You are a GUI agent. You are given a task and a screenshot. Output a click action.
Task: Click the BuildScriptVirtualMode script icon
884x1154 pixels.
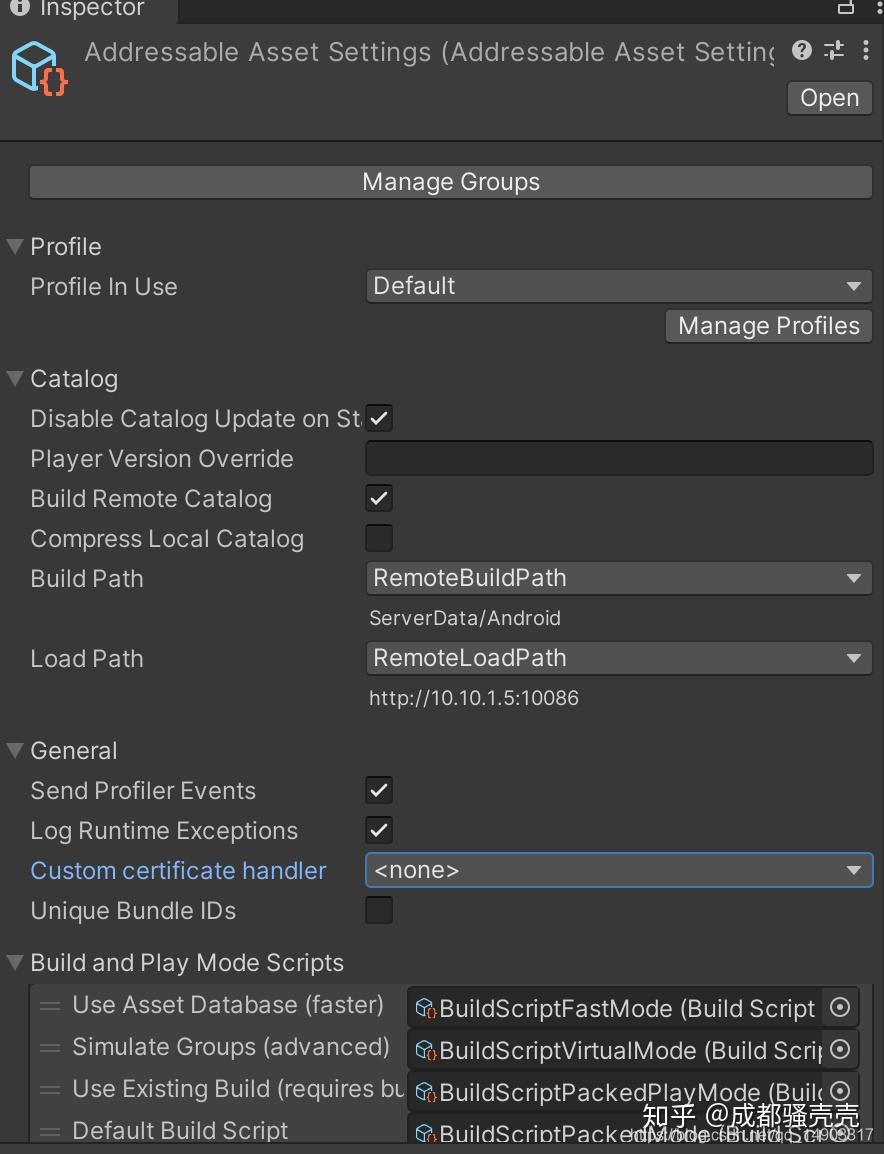(x=426, y=1050)
